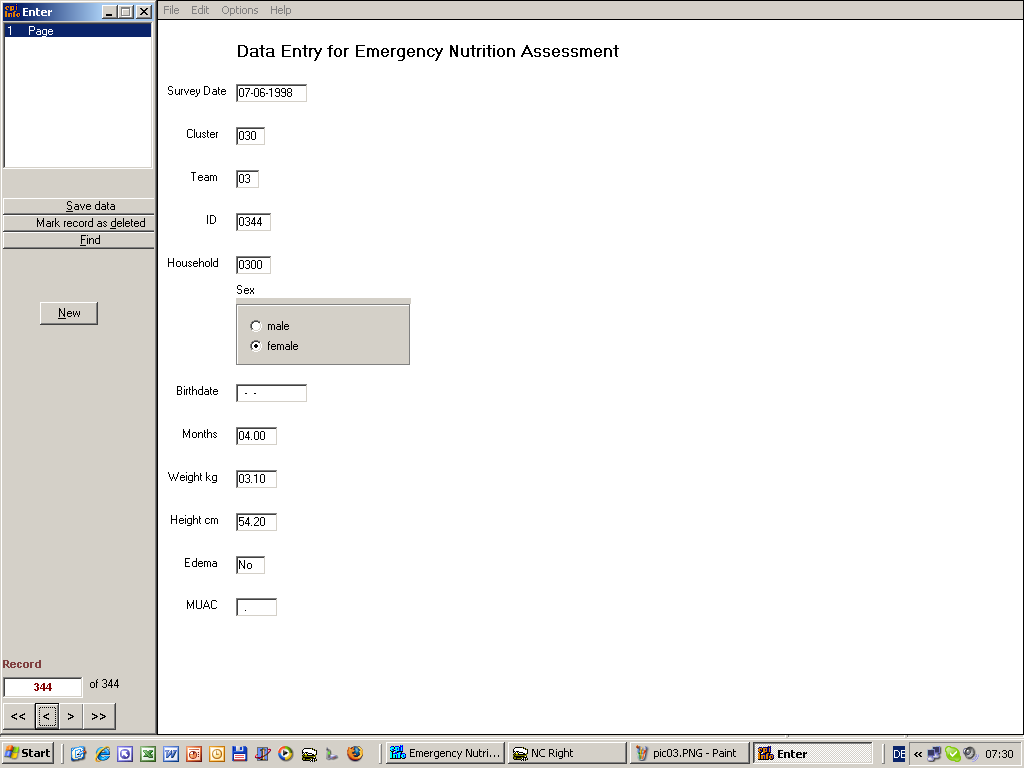Screen dimensions: 1024x768
Task: Select the male radio button
Action: [256, 326]
